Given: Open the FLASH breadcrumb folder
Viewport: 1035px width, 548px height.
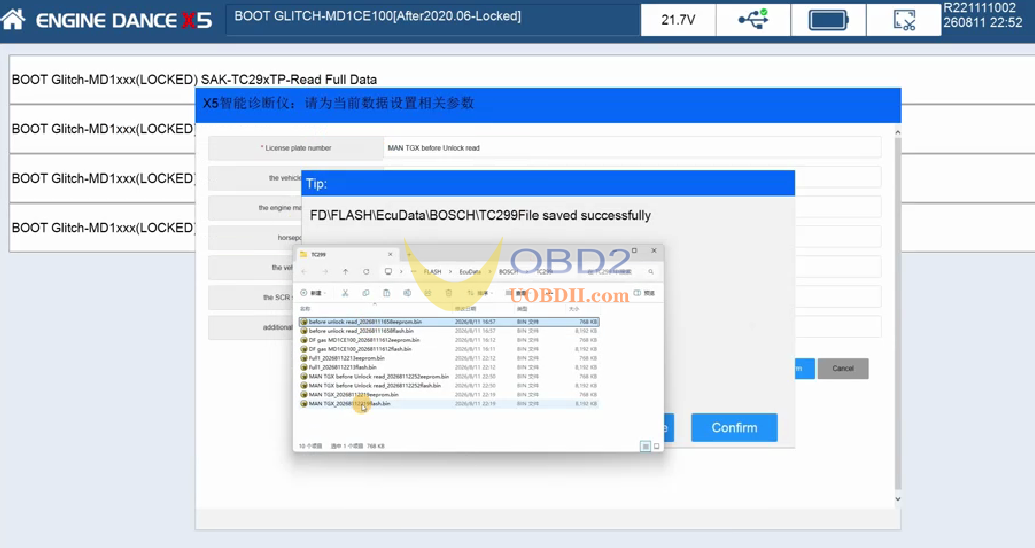Looking at the screenshot, I should (x=432, y=272).
